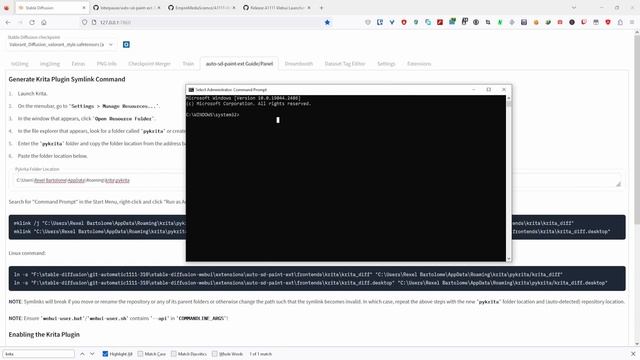The image size is (640, 360).
Task: Click the extension icon shaped like a V
Action: [x=392, y=22]
